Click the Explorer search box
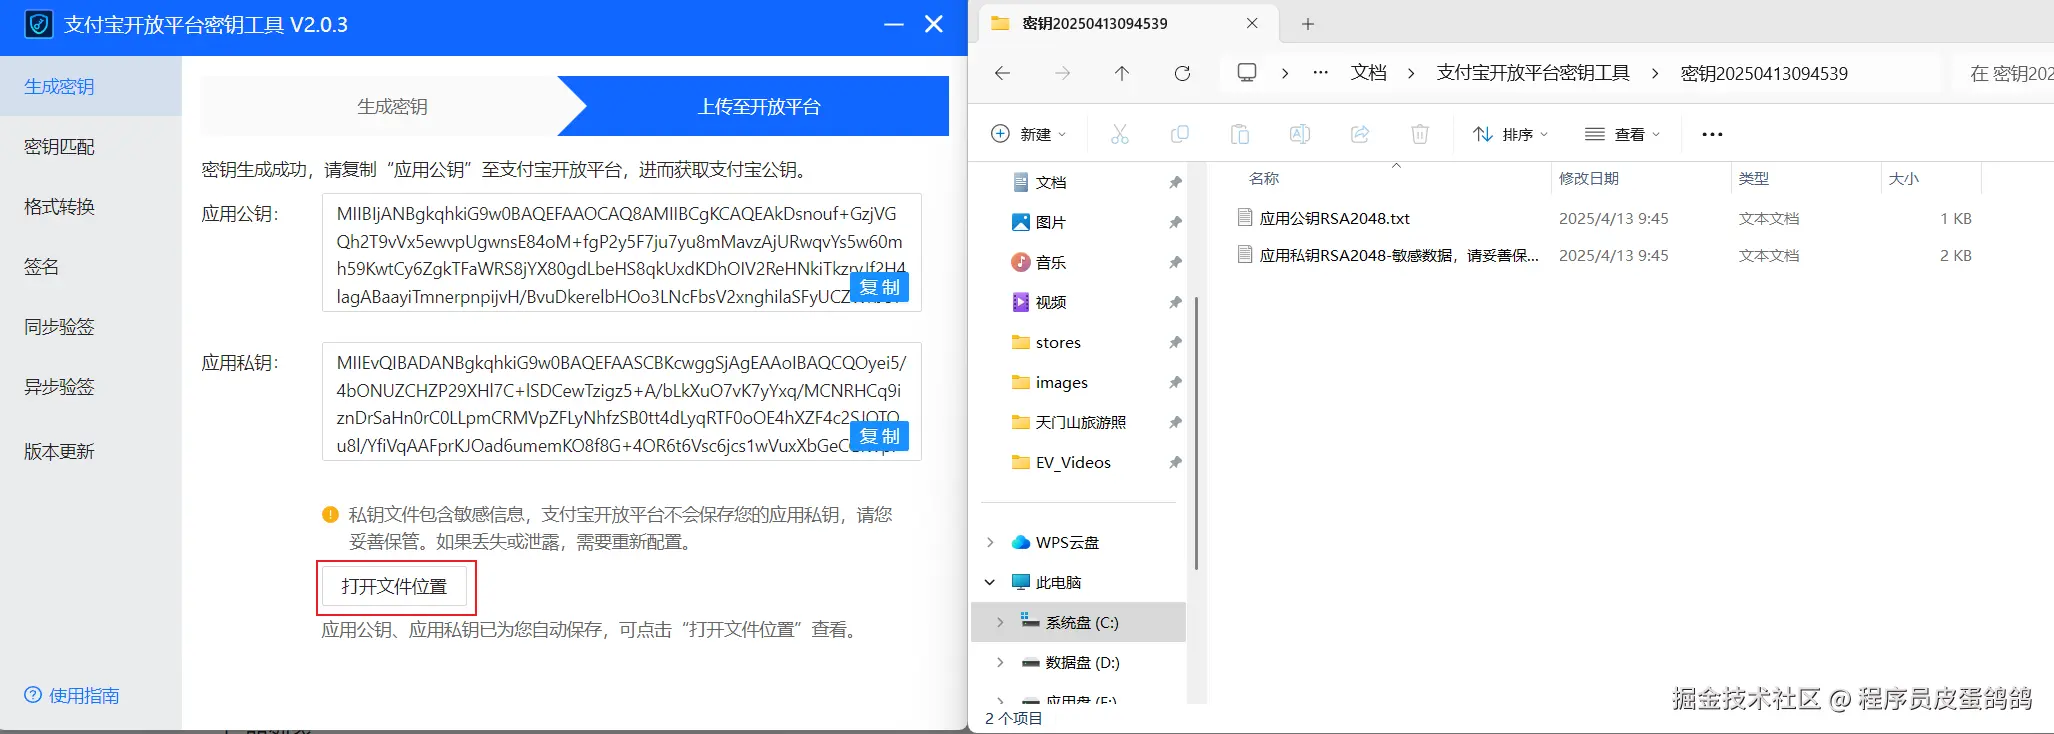 [x=2003, y=73]
